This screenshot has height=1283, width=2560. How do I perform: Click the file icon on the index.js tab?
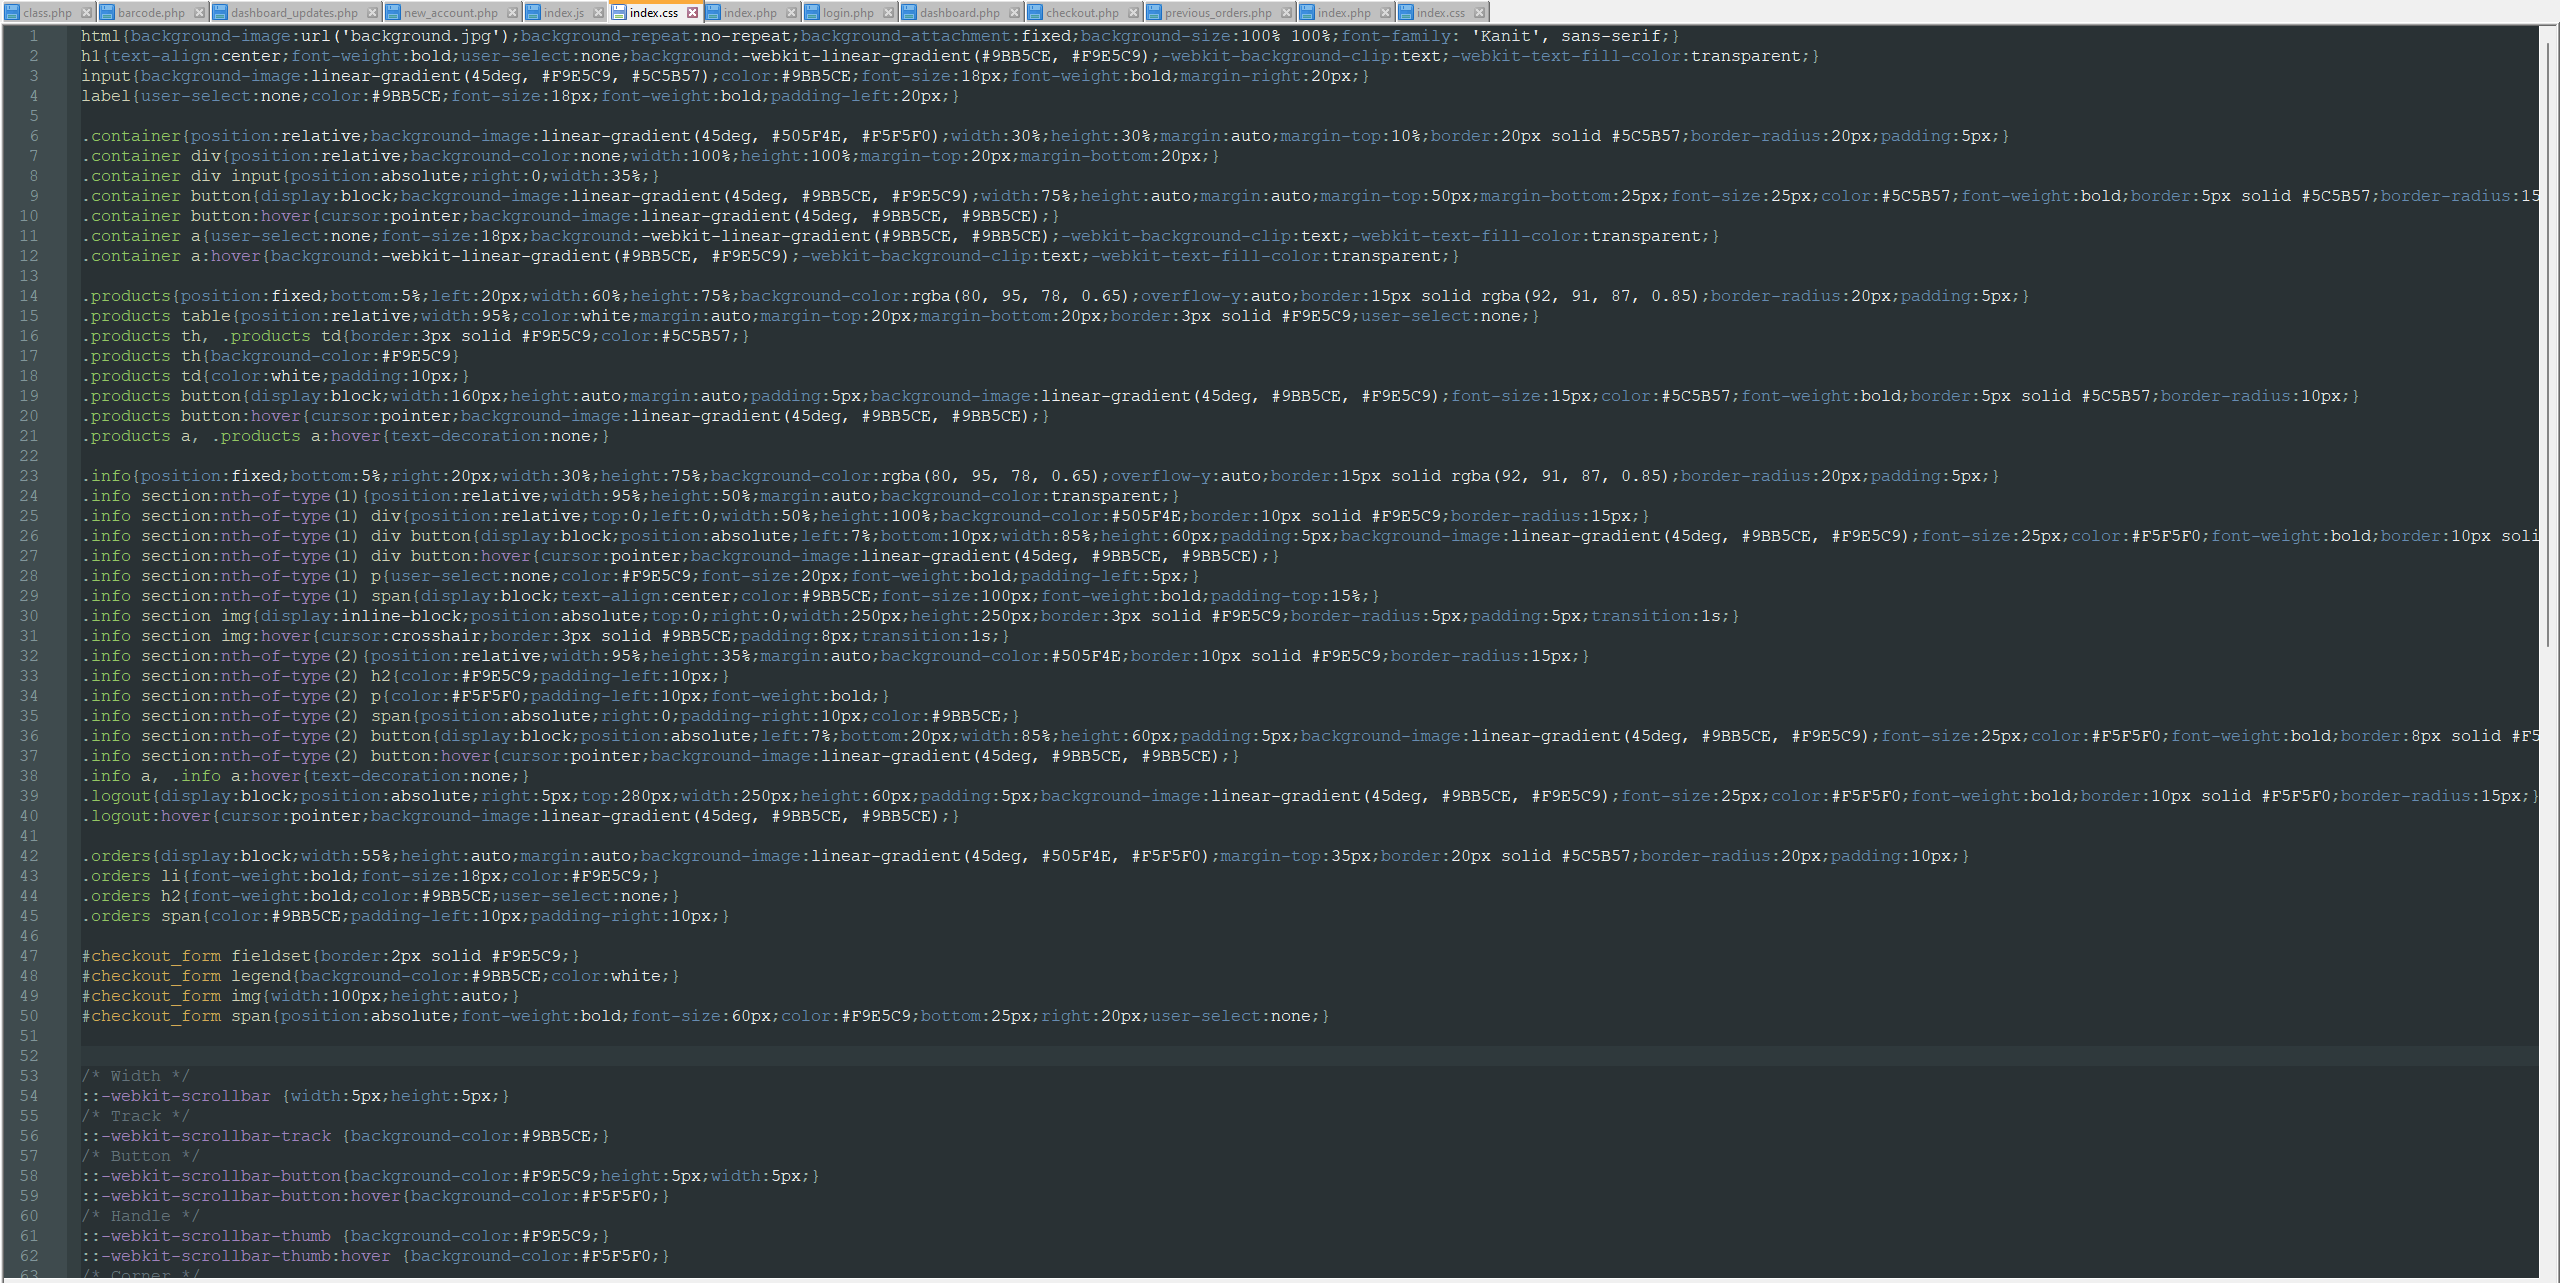[533, 12]
